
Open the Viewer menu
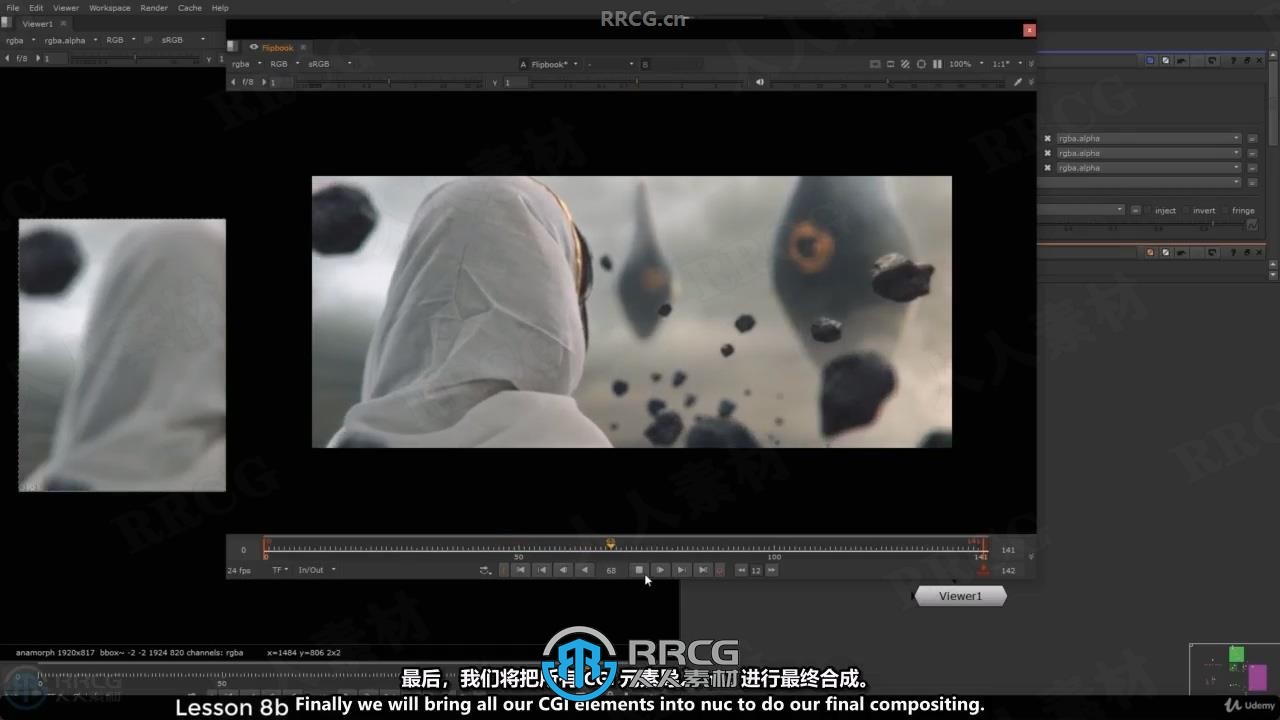tap(66, 8)
